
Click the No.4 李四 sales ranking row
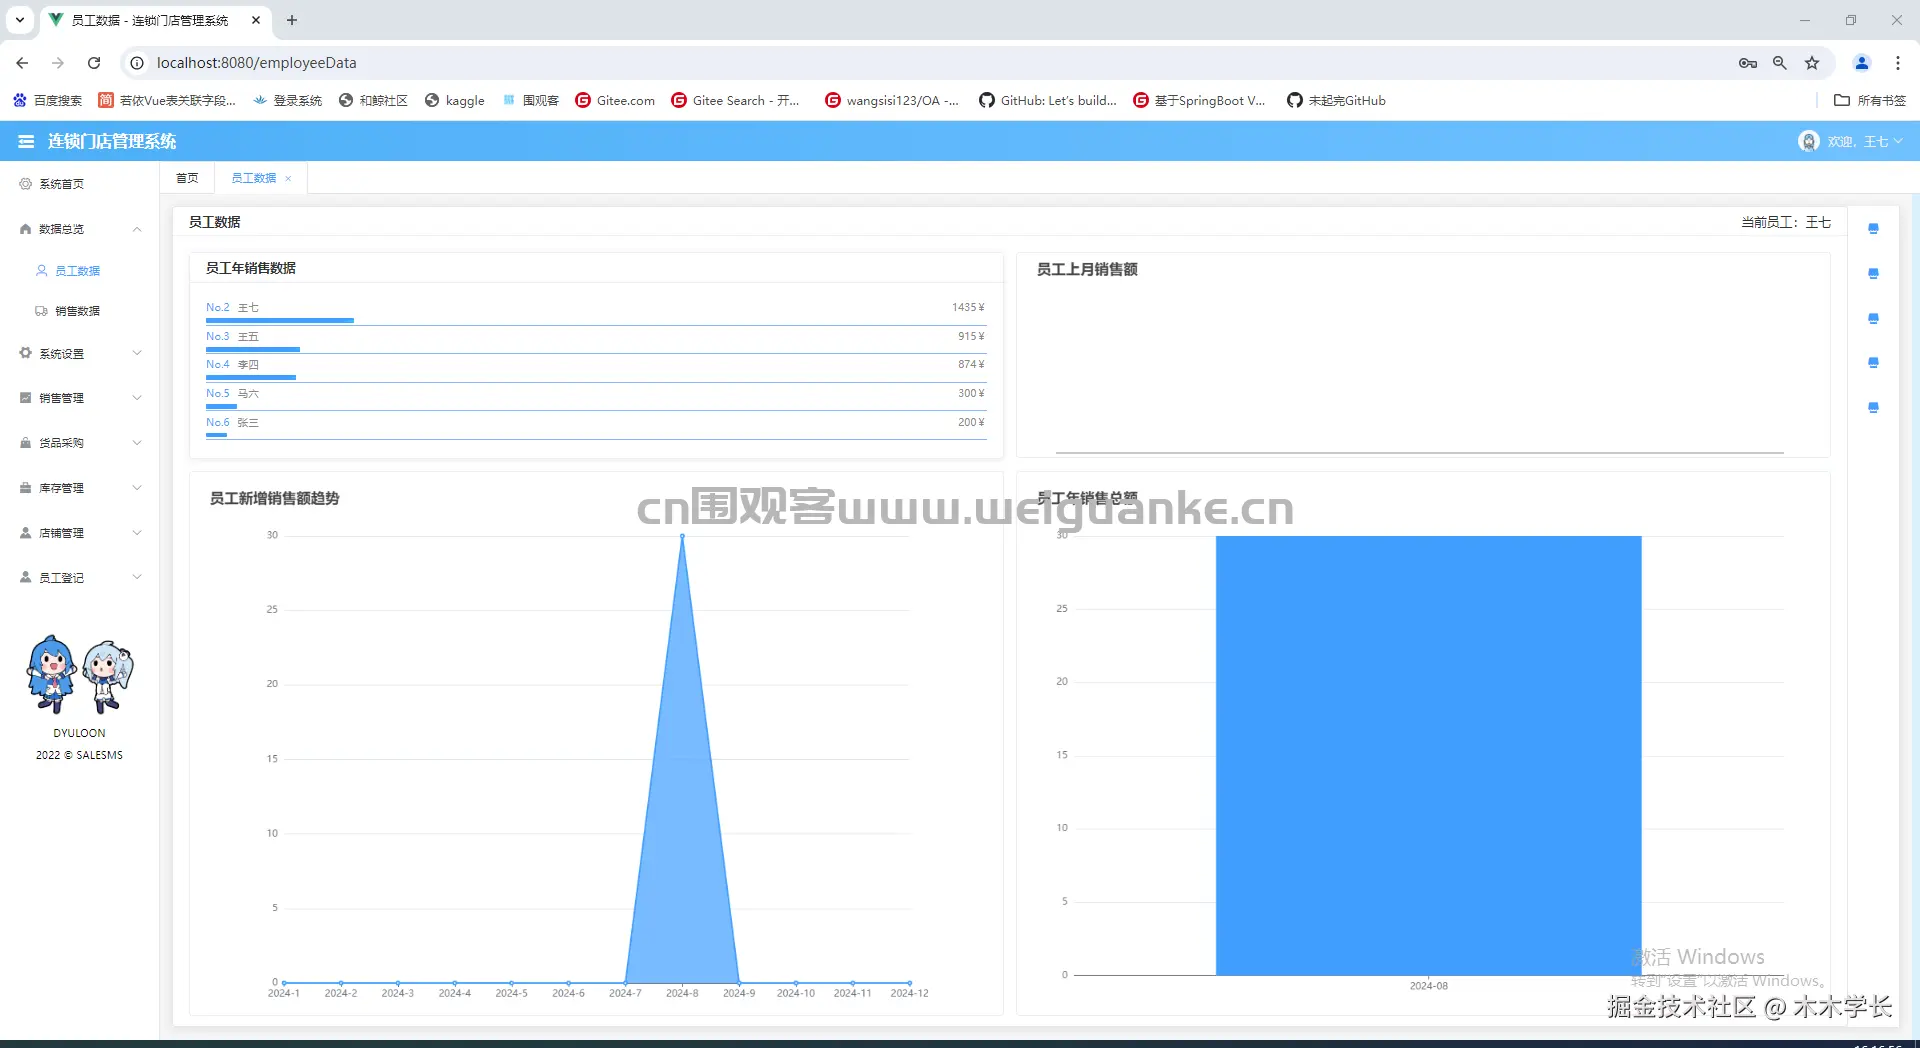click(x=596, y=369)
